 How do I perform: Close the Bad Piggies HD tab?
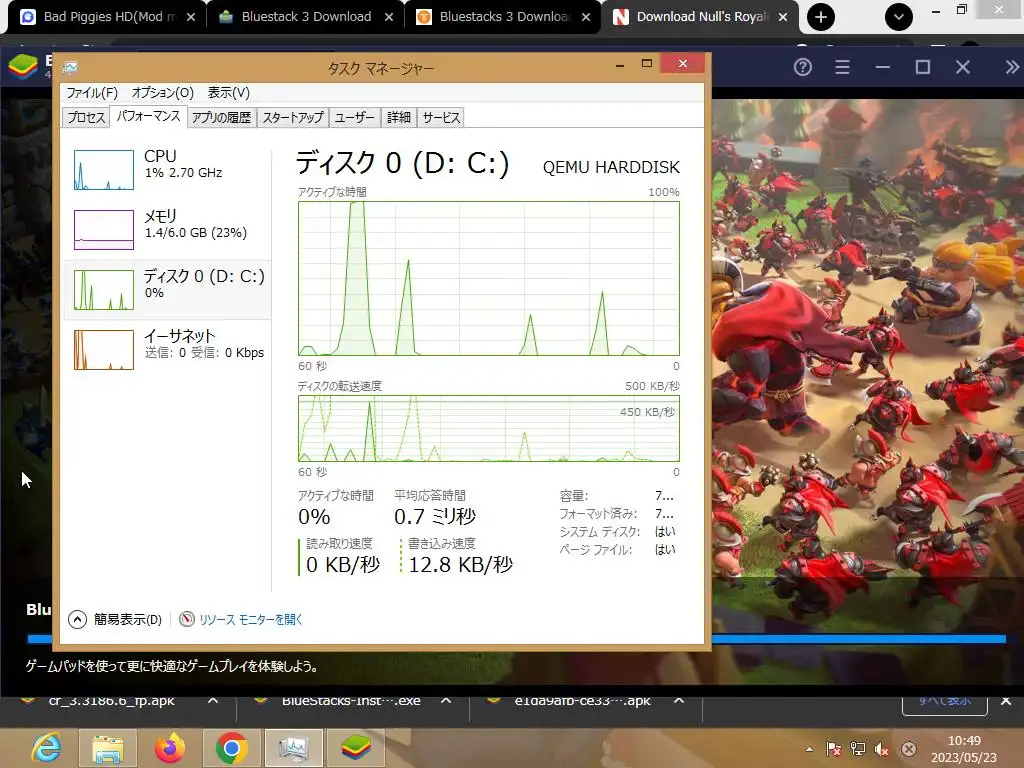click(x=191, y=18)
